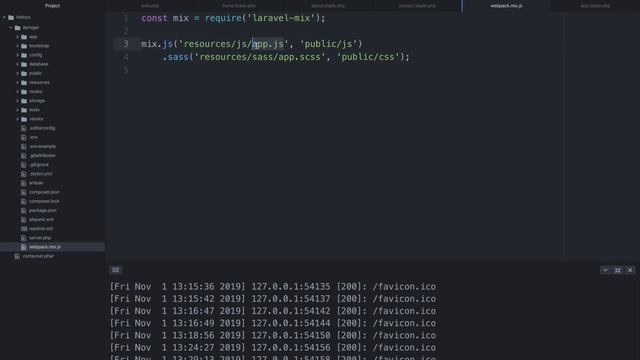Viewport: 640px width, 360px height.
Task: Click the package.json file icon
Action: pyautogui.click(x=24, y=210)
